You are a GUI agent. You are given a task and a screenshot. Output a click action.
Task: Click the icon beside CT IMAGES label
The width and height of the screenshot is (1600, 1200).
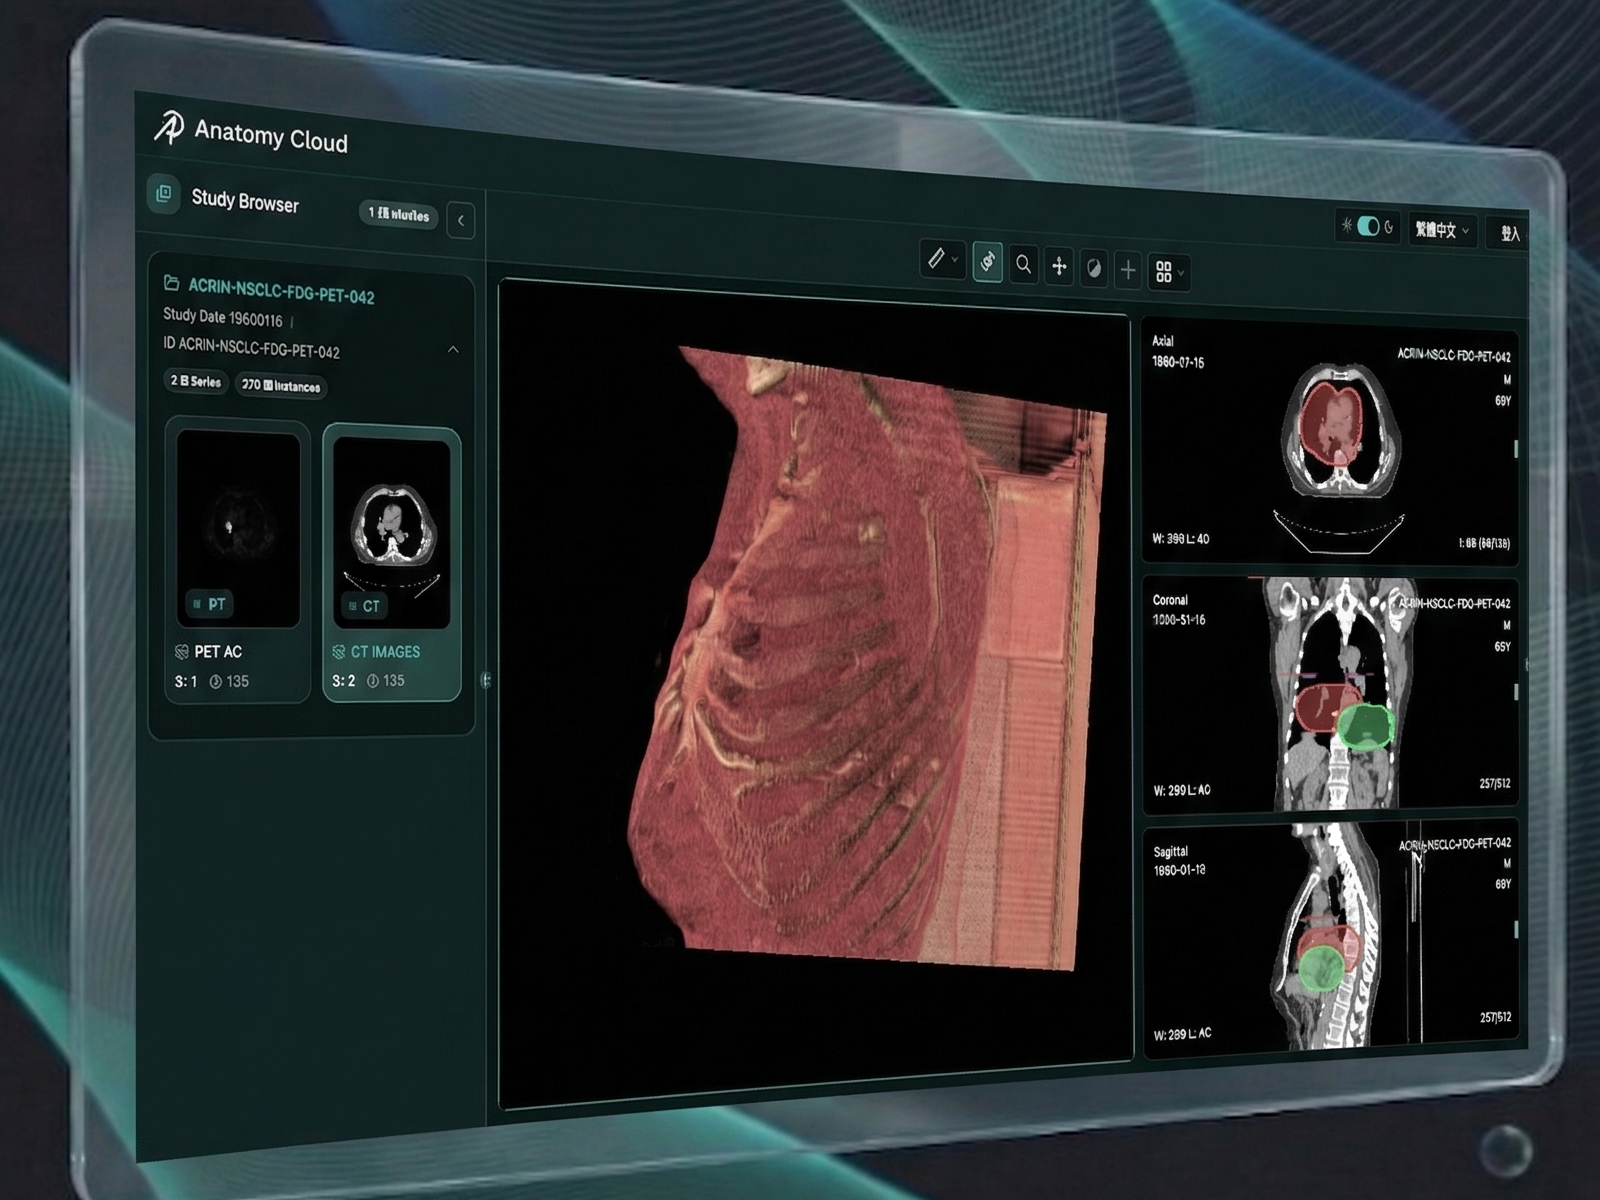point(339,652)
